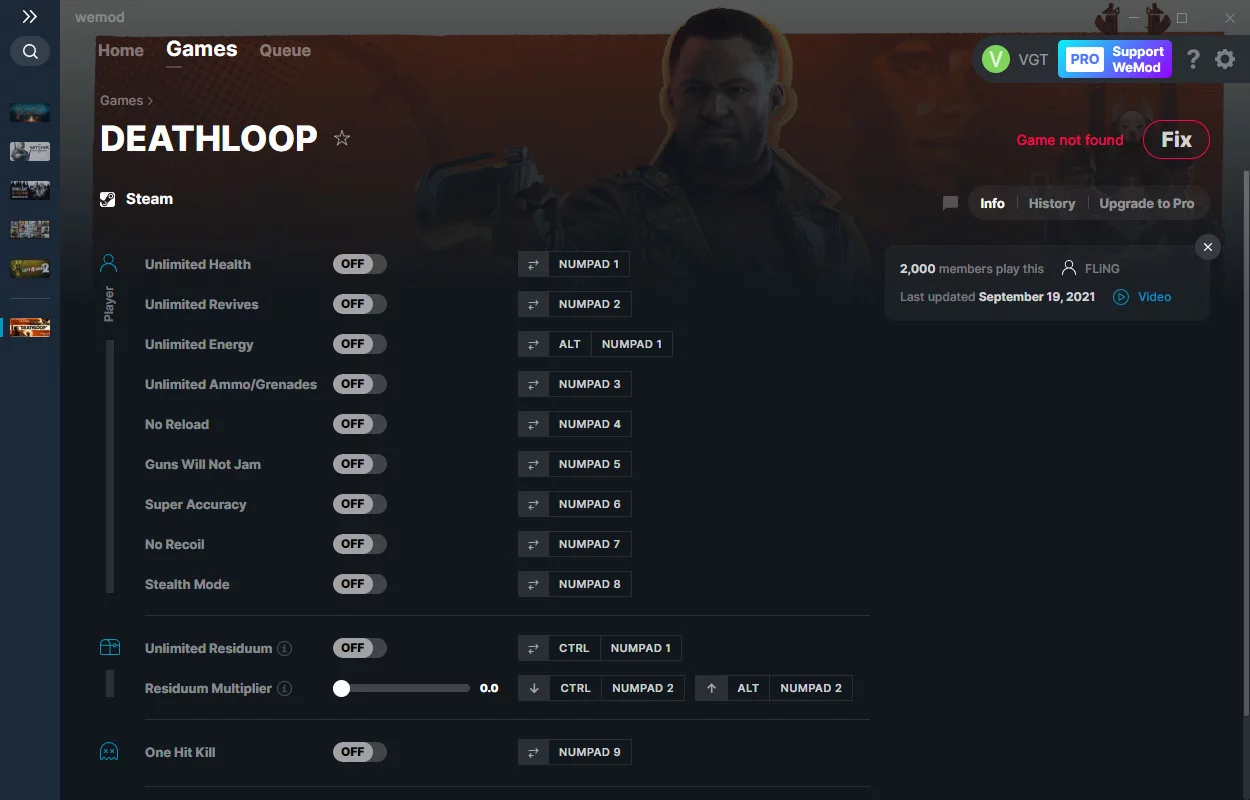The height and width of the screenshot is (800, 1250).
Task: Swap hotkey icon for Stealth Mode
Action: pyautogui.click(x=533, y=584)
